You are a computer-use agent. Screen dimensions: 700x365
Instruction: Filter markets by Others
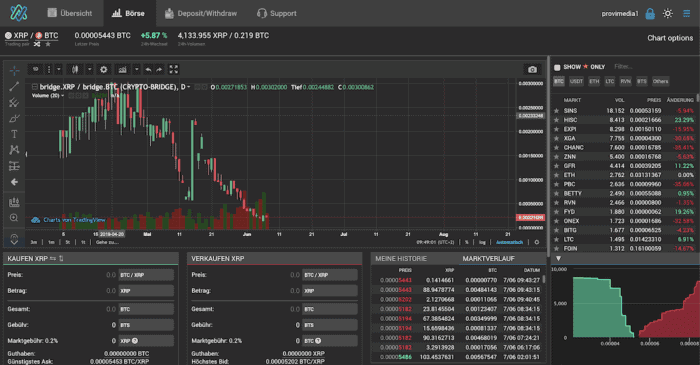[x=660, y=81]
